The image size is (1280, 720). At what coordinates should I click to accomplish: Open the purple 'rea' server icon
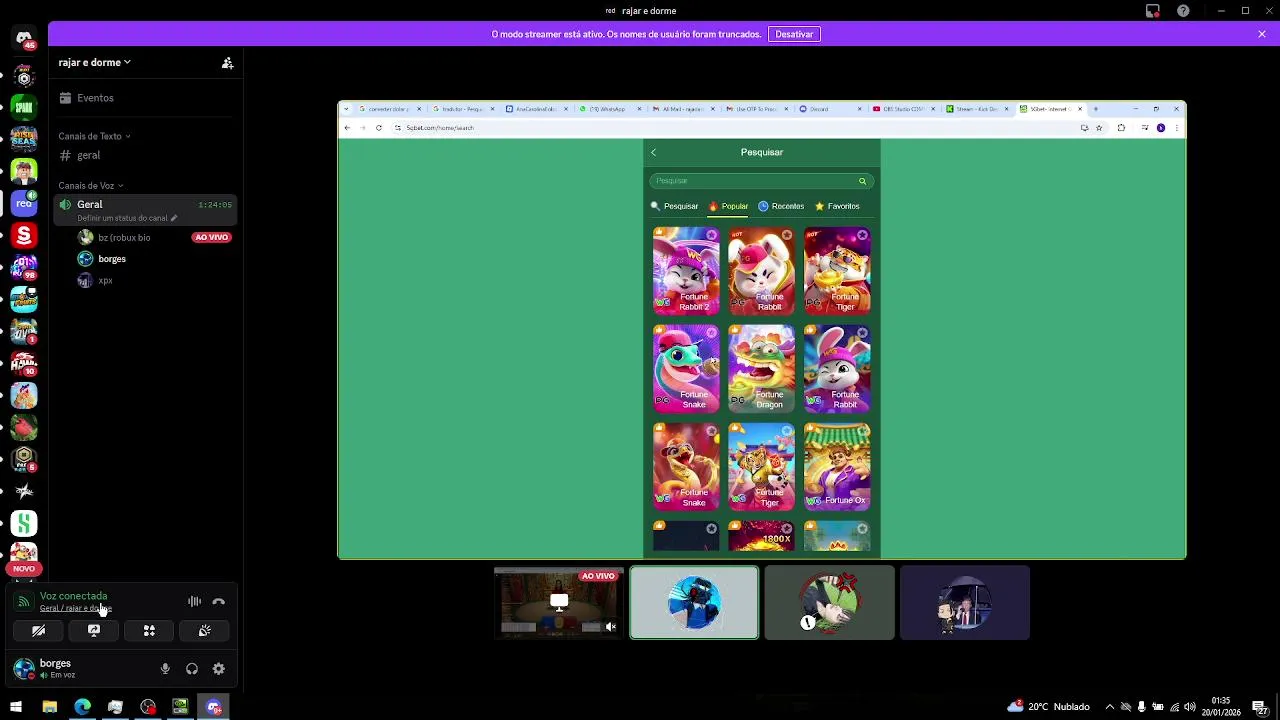24,203
